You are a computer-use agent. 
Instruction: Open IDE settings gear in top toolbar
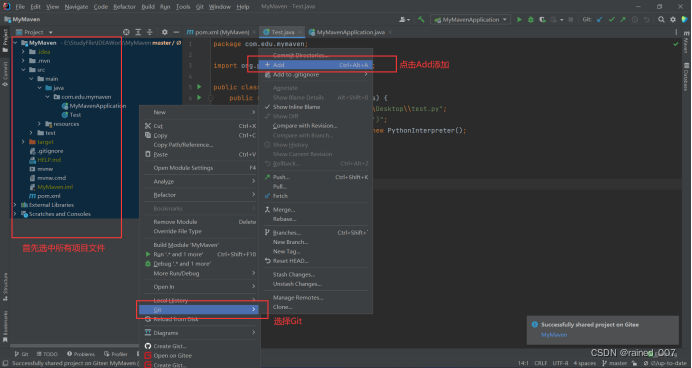[673, 19]
